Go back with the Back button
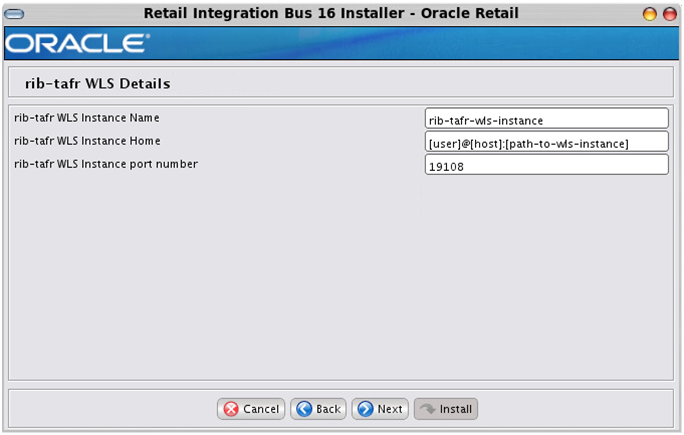The height and width of the screenshot is (435, 684). pos(318,409)
